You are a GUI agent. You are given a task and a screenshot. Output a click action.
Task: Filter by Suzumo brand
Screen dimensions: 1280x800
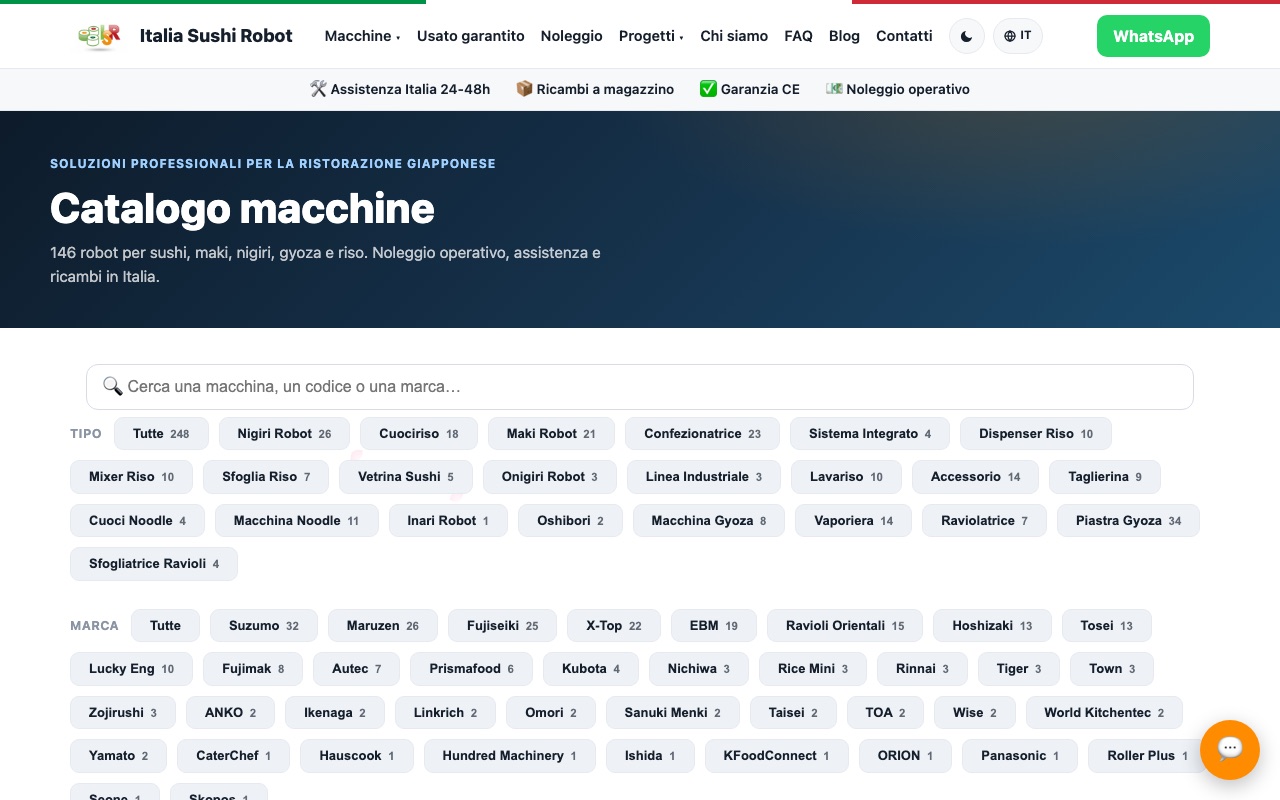(x=264, y=626)
